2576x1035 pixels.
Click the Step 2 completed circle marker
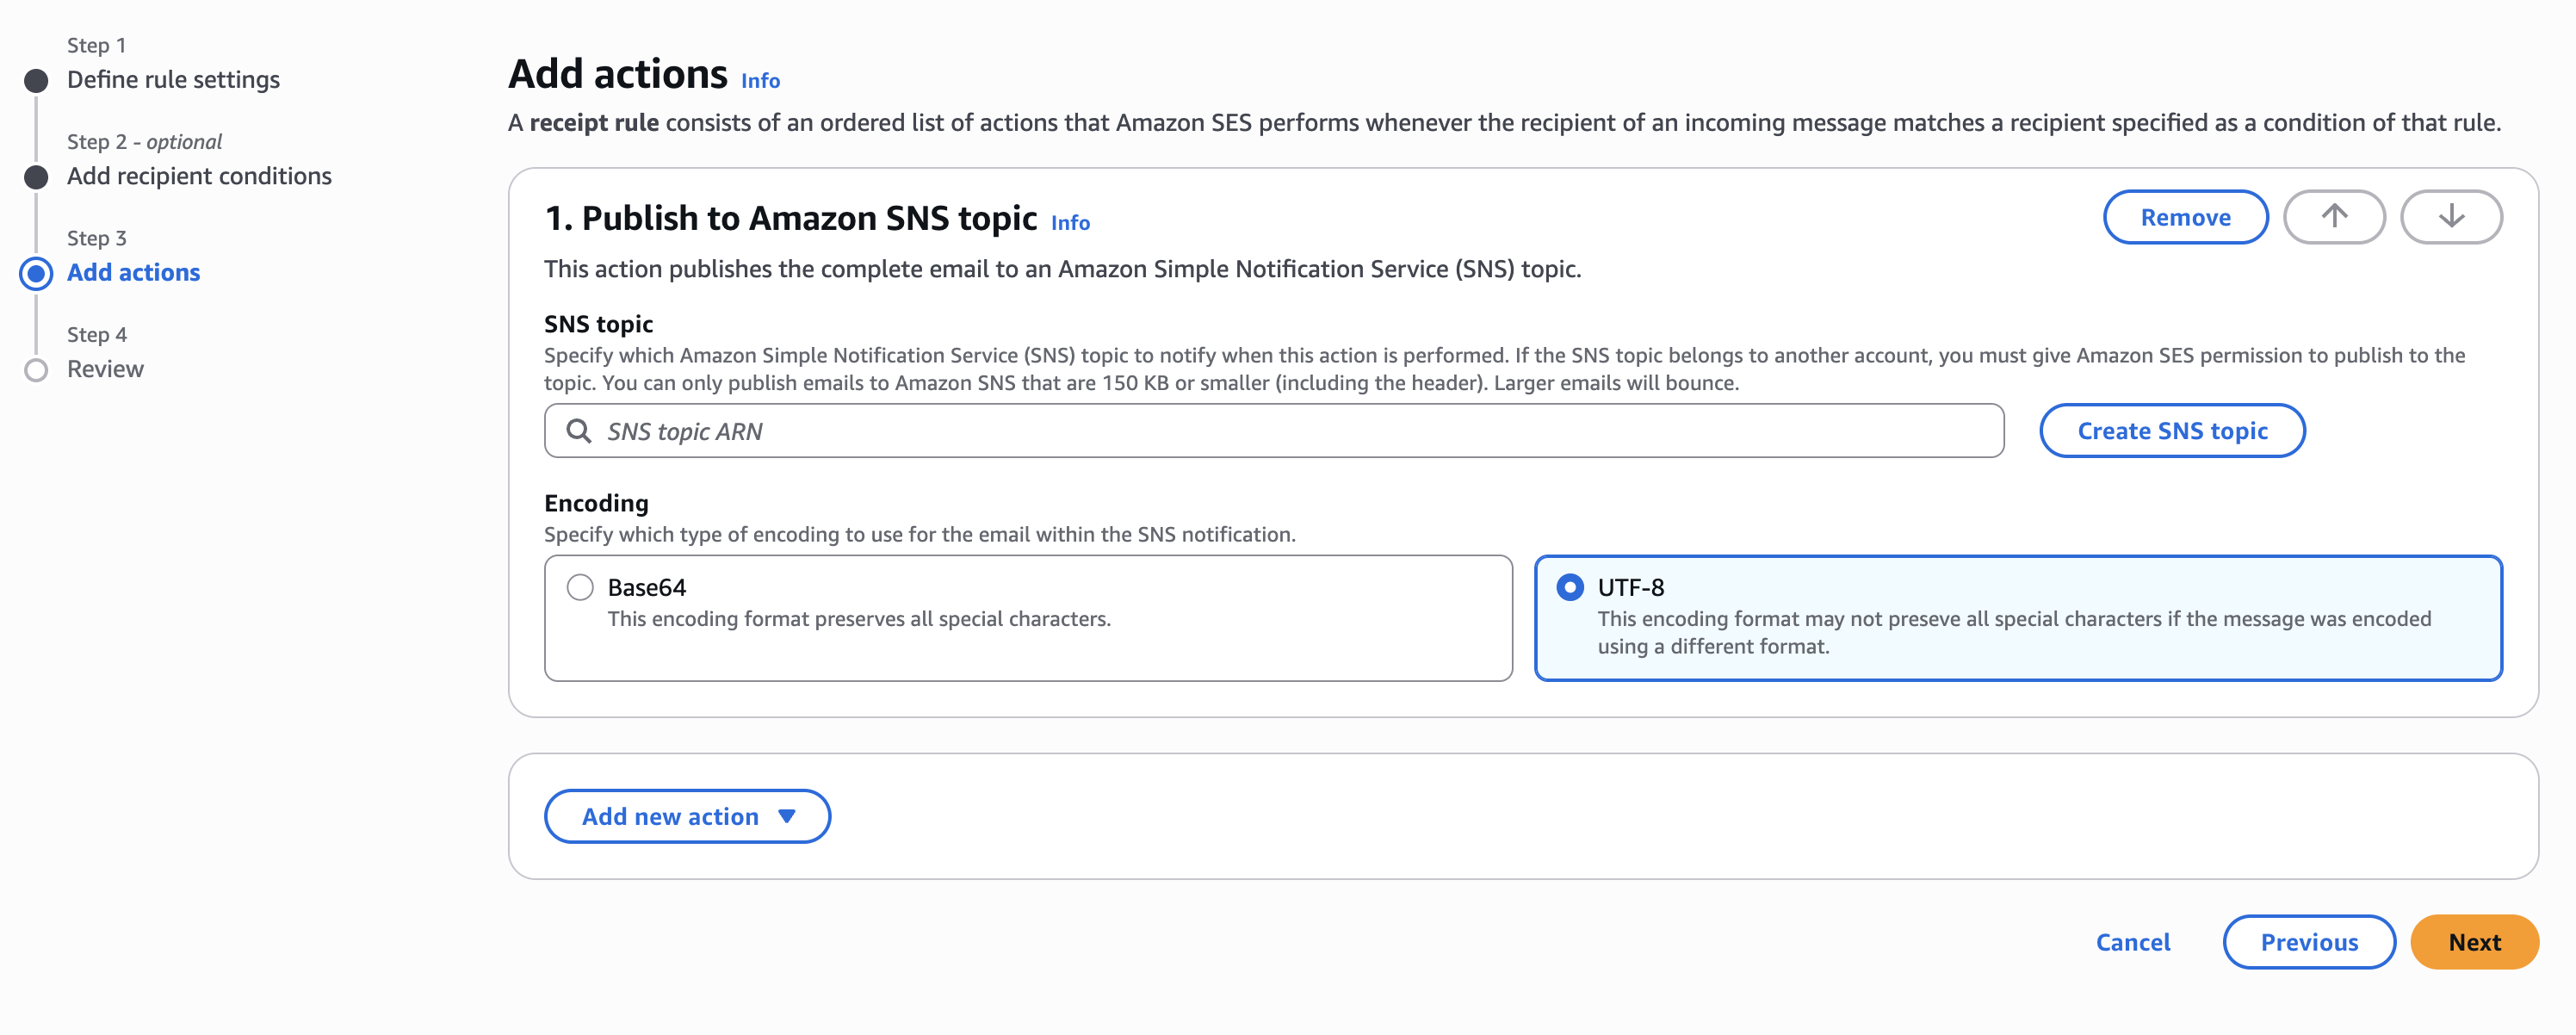(36, 177)
